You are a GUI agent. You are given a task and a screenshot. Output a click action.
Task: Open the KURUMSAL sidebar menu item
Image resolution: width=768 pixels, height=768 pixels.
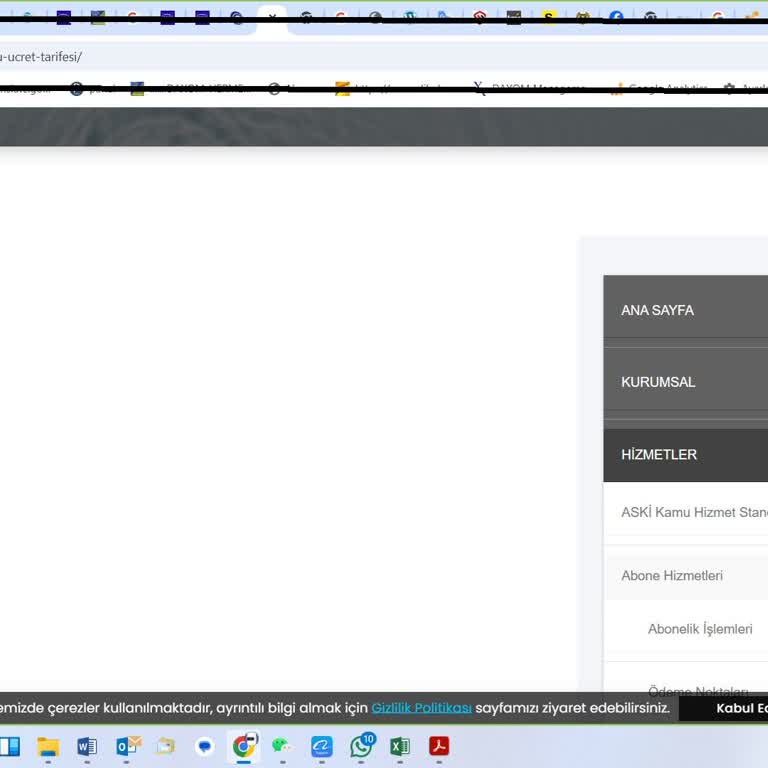[658, 382]
